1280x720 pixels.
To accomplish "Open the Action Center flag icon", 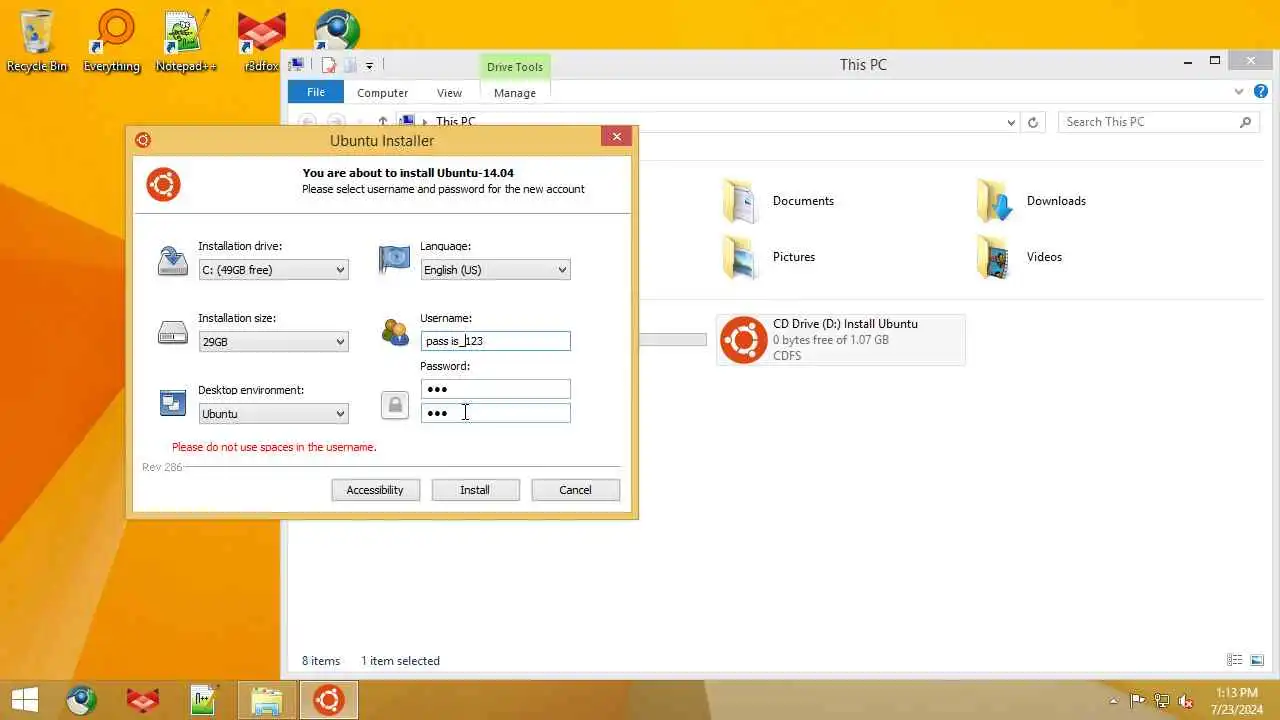I will [1138, 701].
